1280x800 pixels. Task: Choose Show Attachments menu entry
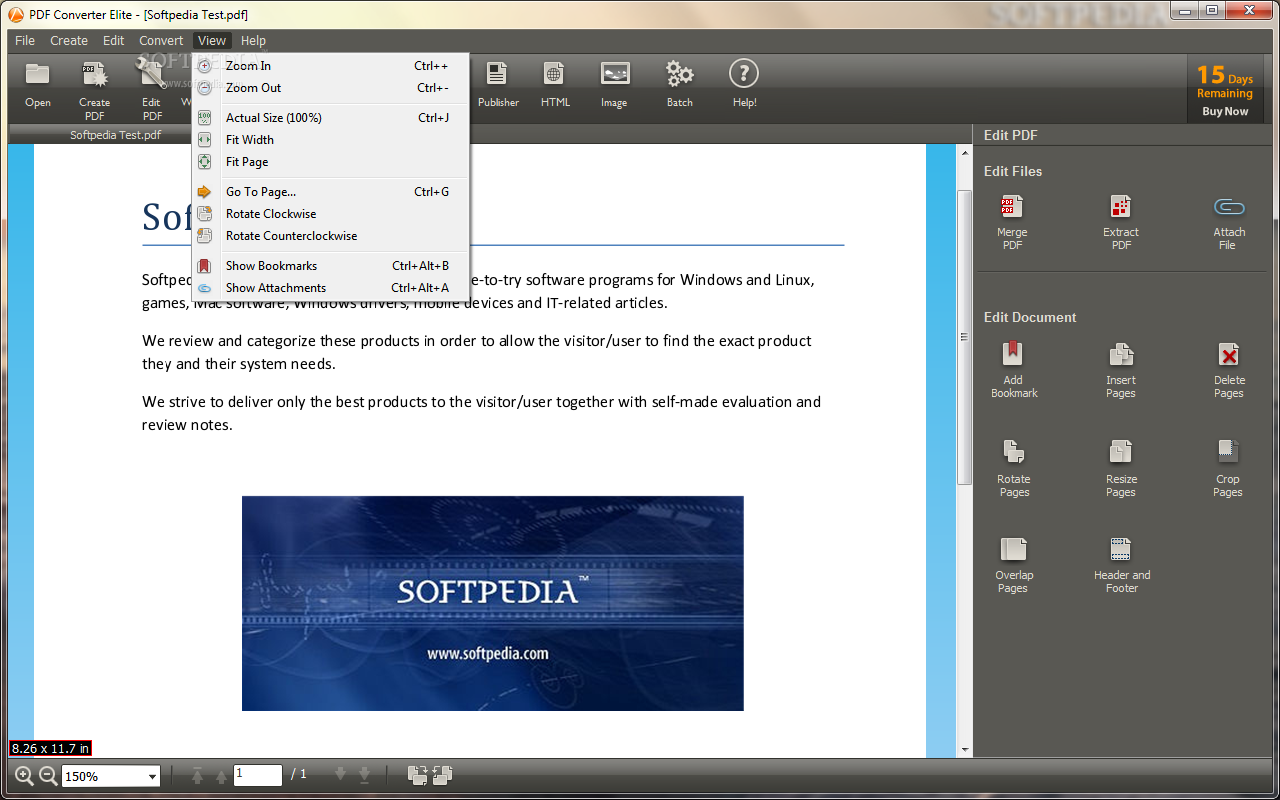pyautogui.click(x=330, y=288)
